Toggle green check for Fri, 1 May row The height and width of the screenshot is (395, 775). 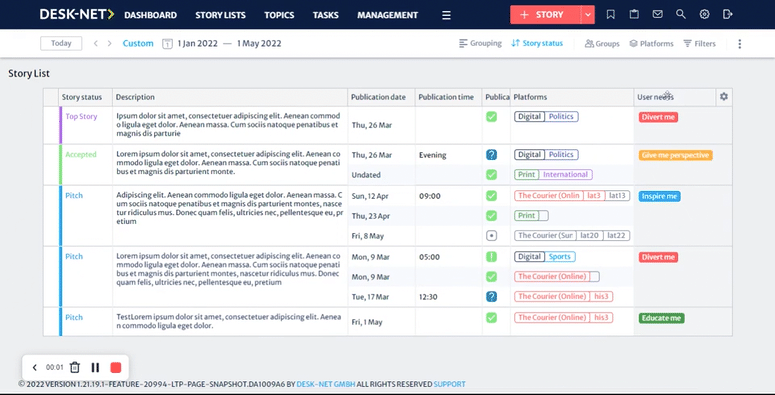pos(491,317)
